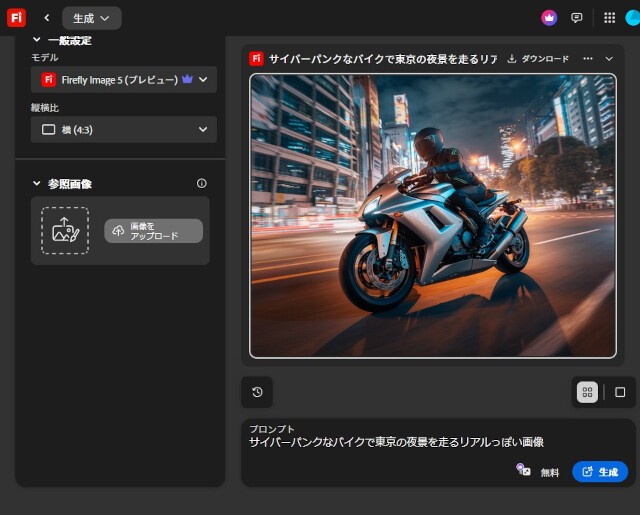
Task: Switch to single image view layout
Action: [620, 392]
